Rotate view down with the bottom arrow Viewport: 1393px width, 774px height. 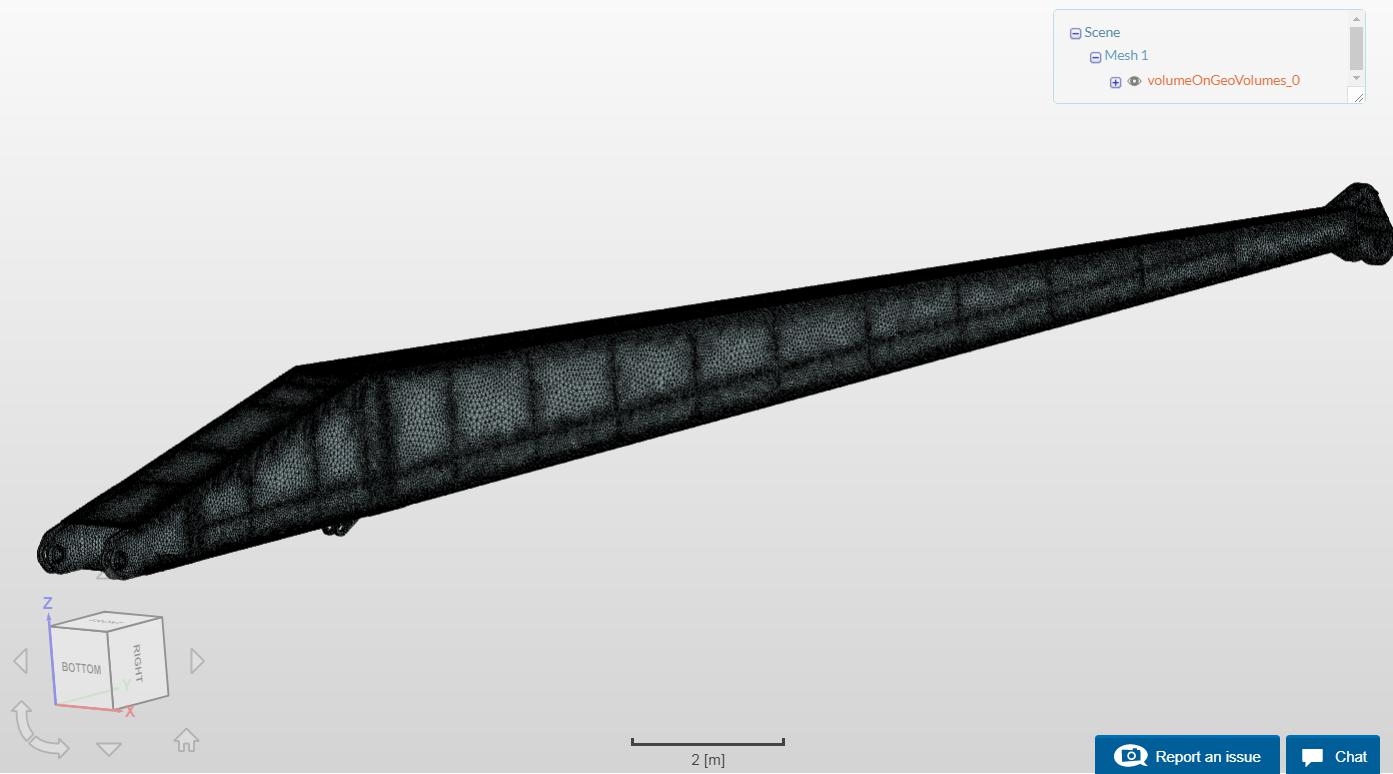coord(109,748)
